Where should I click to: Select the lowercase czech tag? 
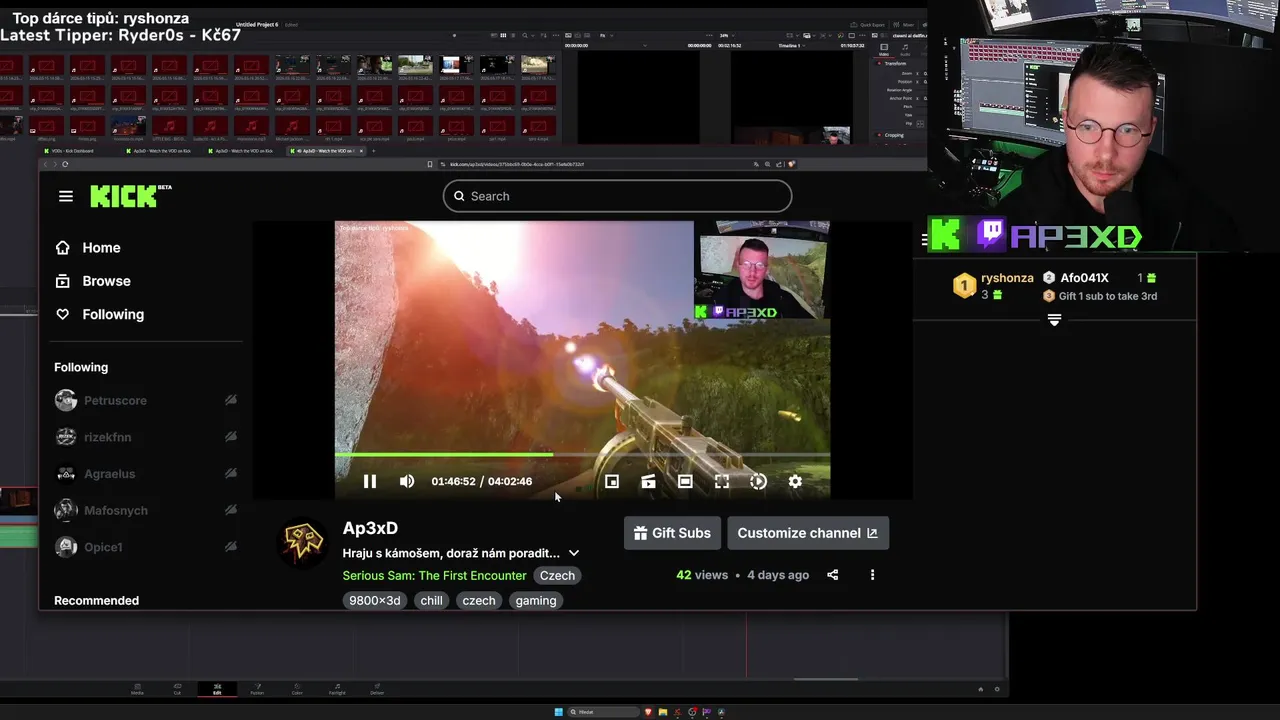479,601
